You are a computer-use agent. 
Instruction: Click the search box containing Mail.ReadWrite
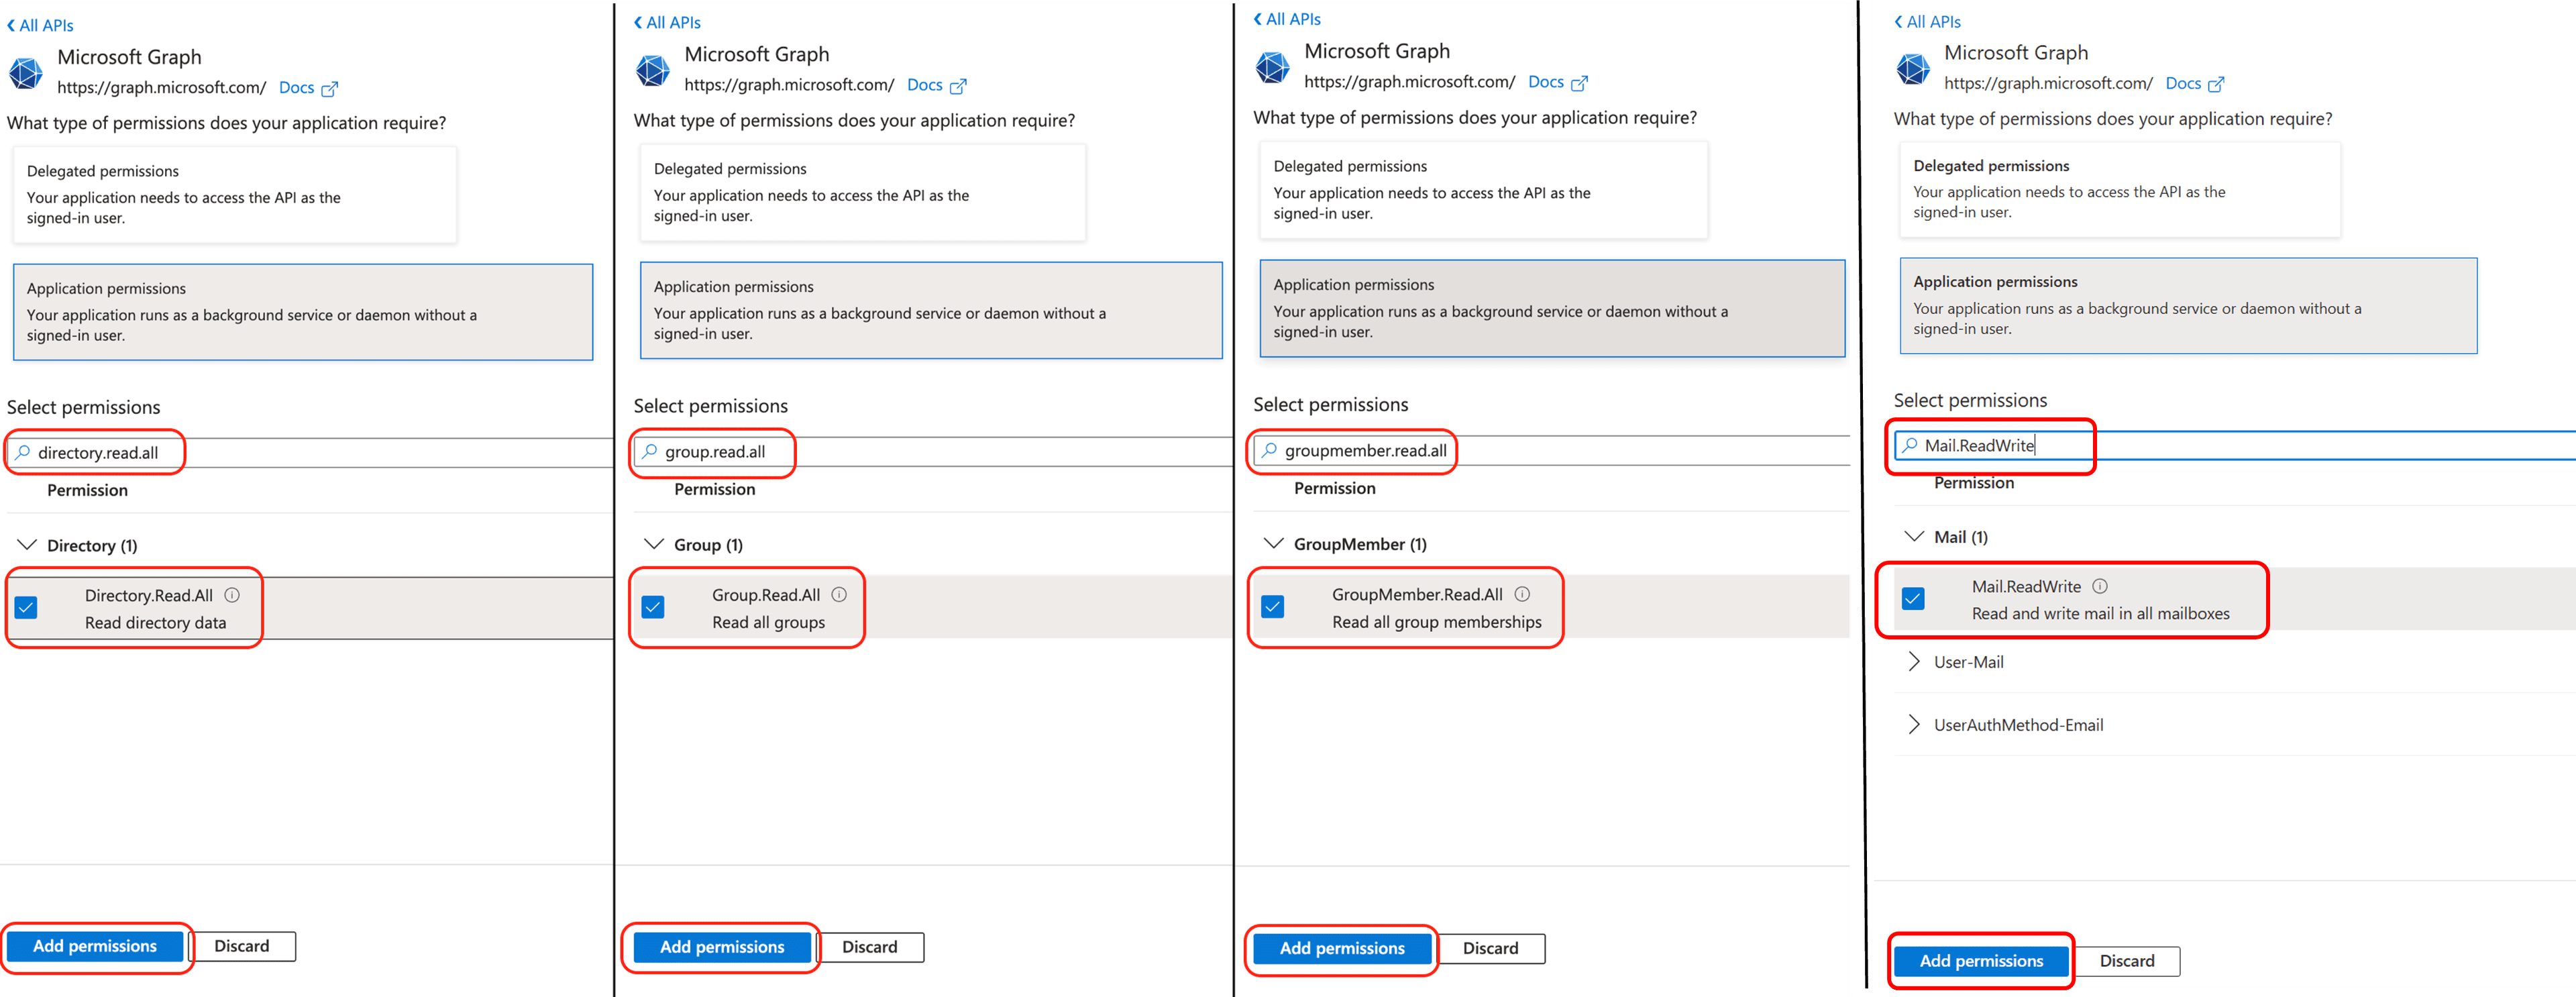[x=2235, y=446]
